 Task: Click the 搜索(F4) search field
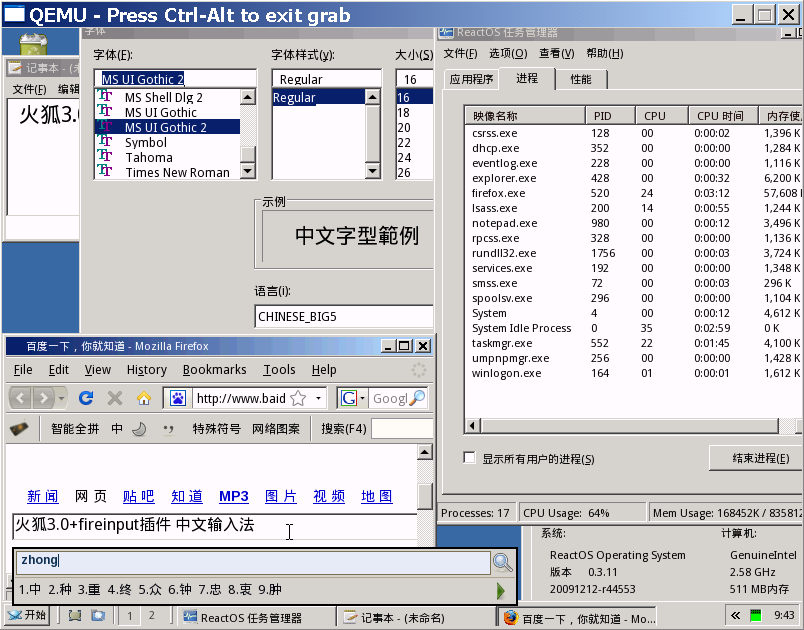pos(403,429)
